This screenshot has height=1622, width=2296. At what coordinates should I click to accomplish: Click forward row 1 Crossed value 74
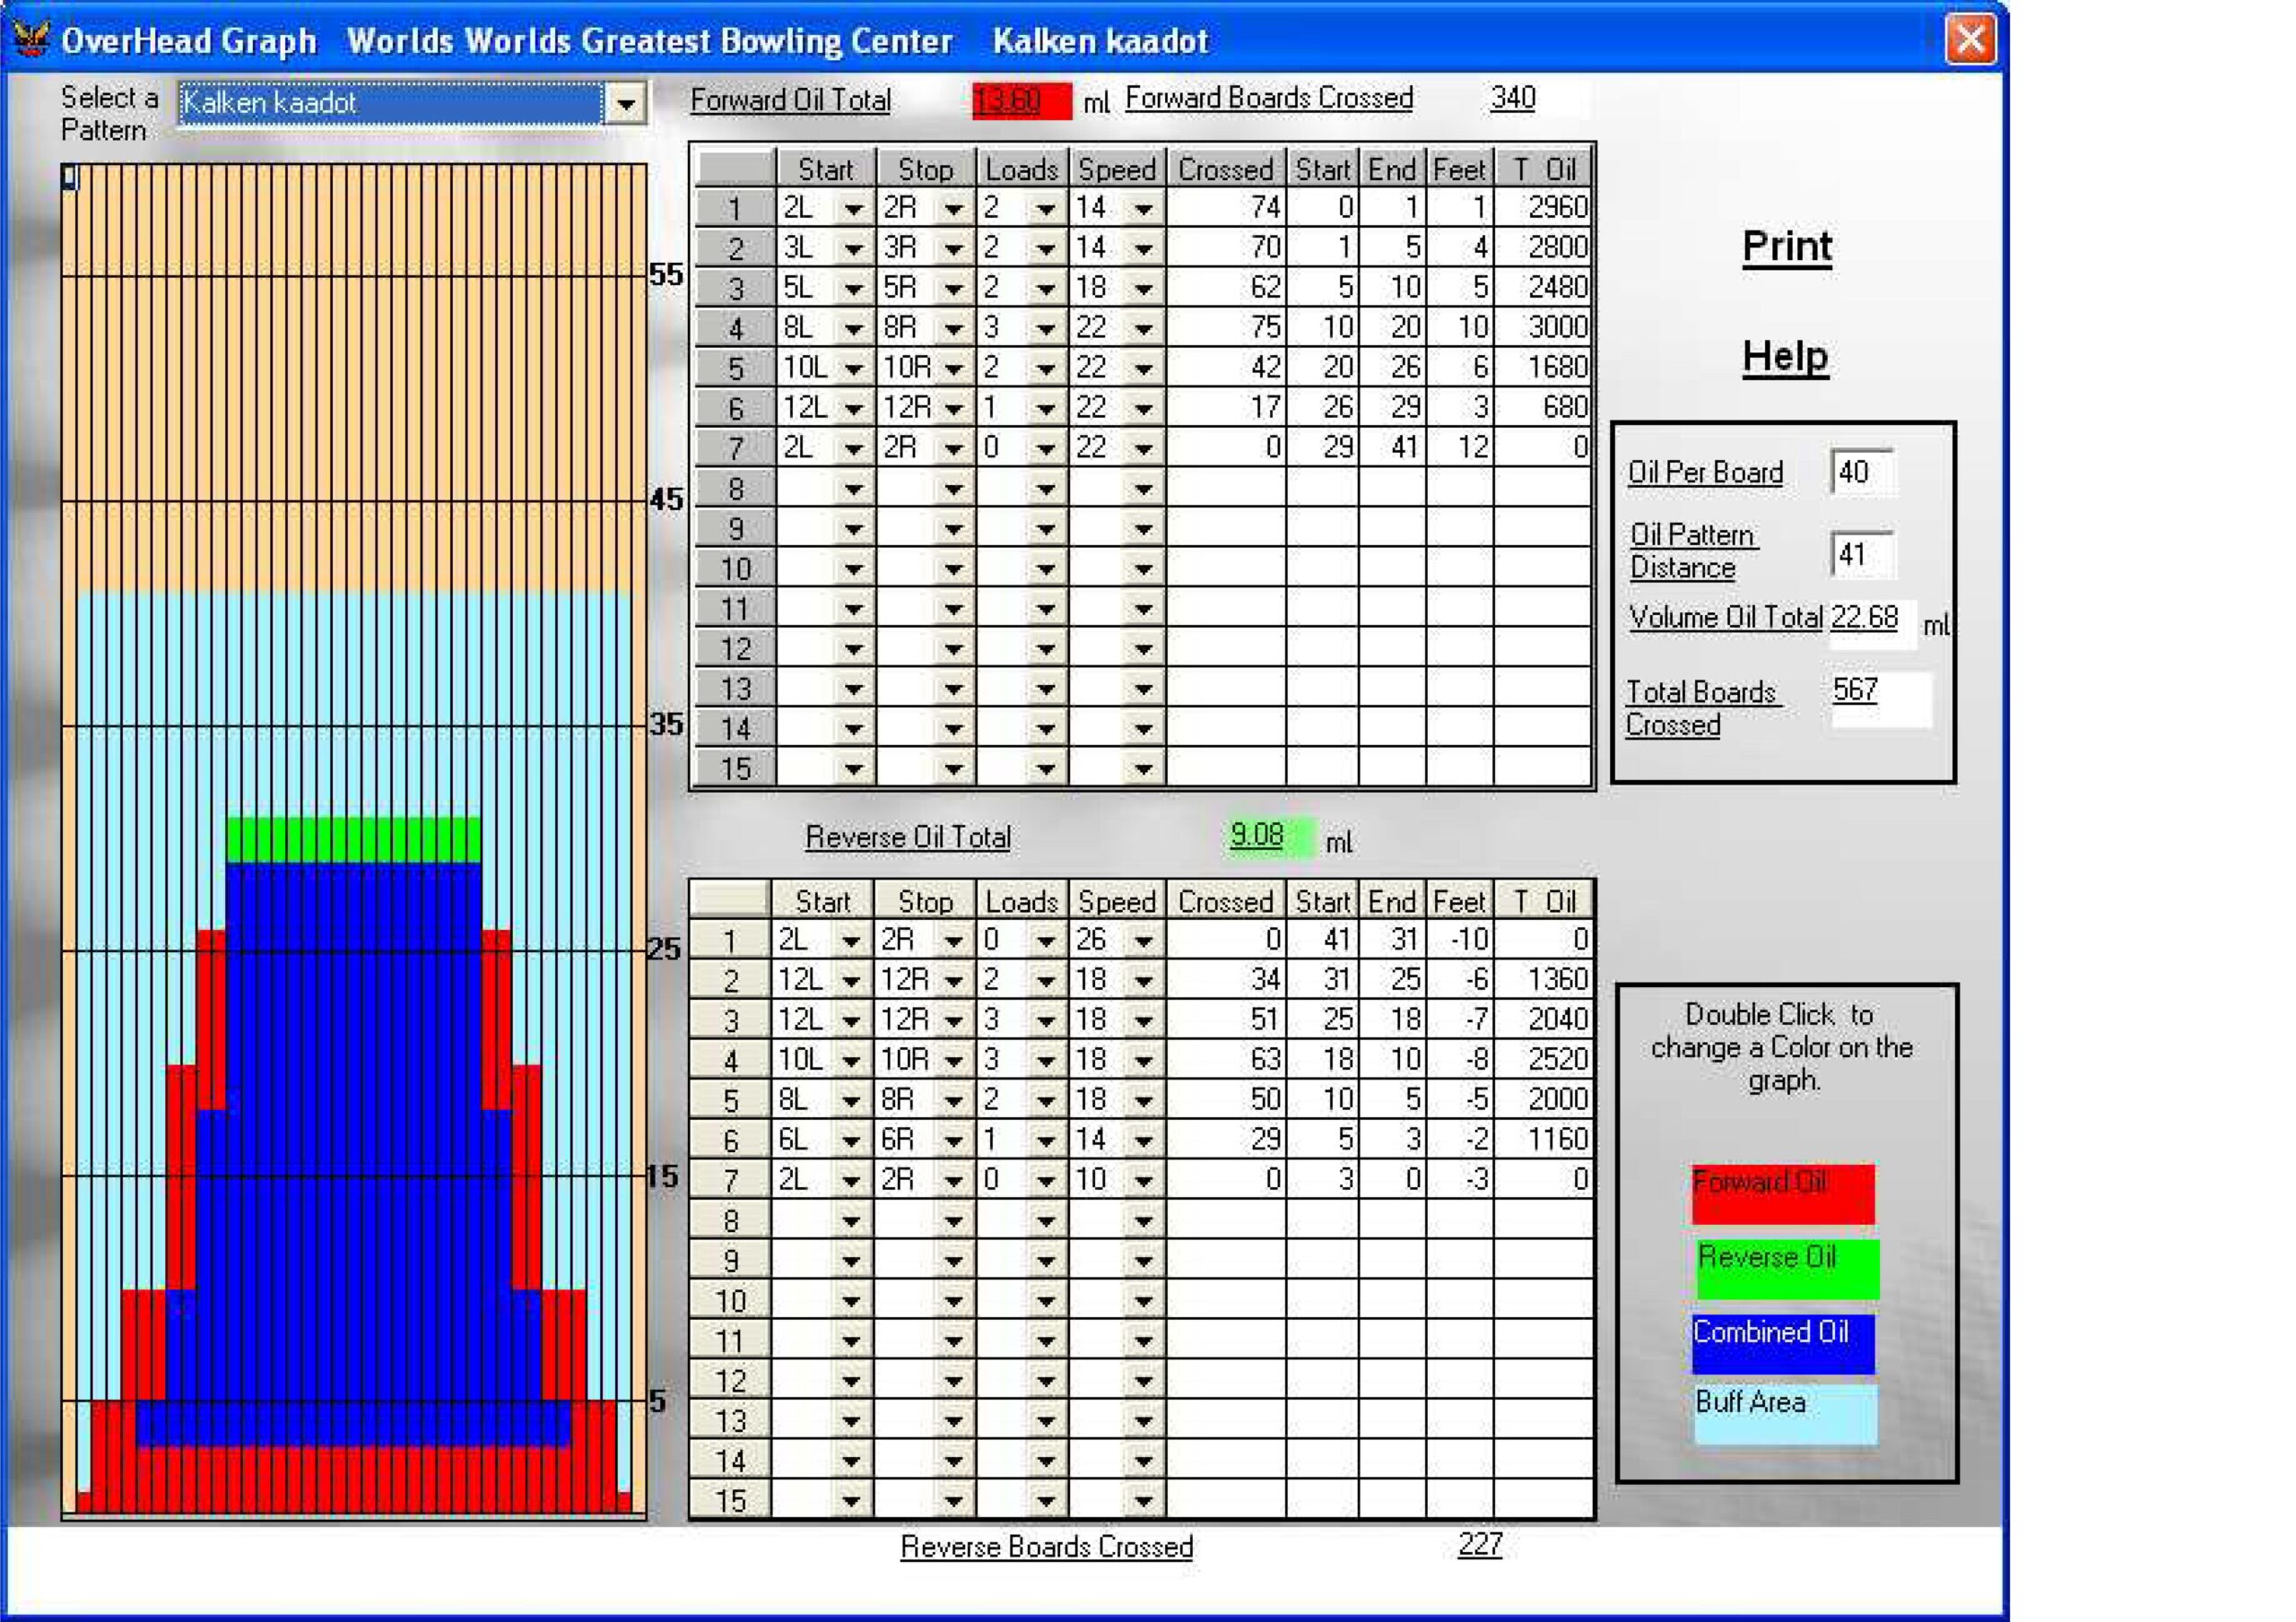pos(1226,207)
